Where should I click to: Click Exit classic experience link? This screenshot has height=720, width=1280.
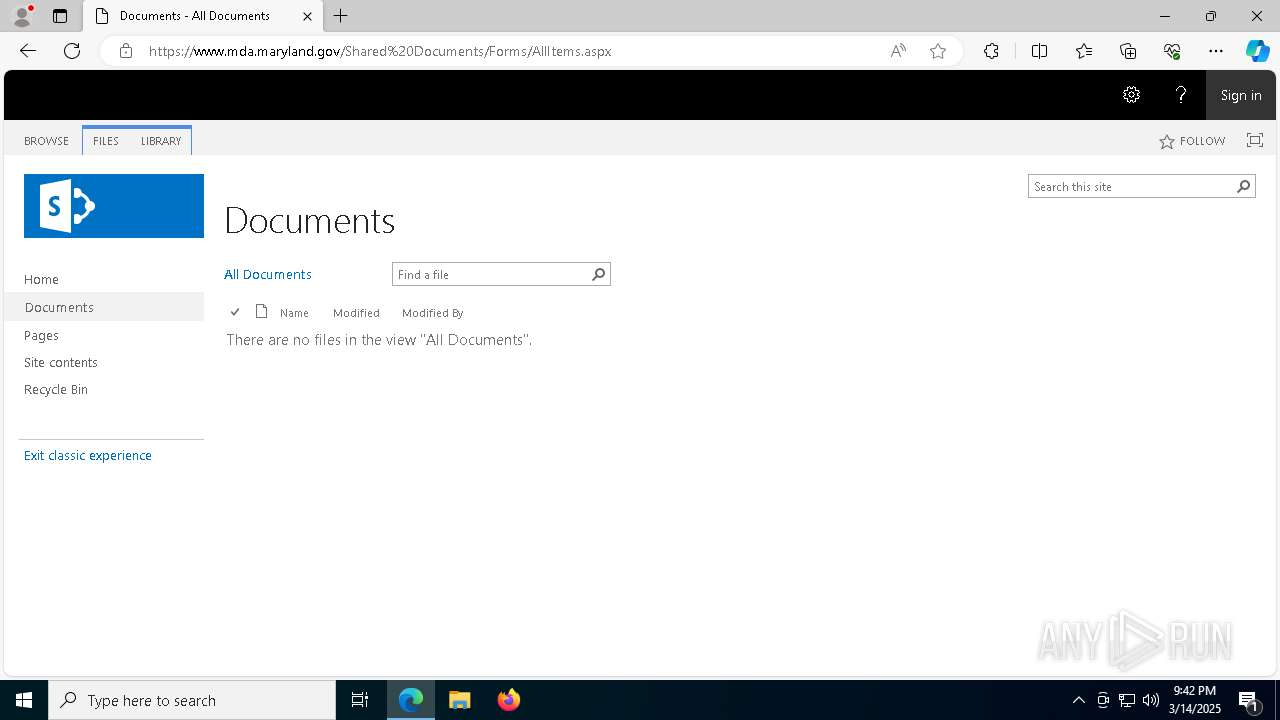(88, 455)
